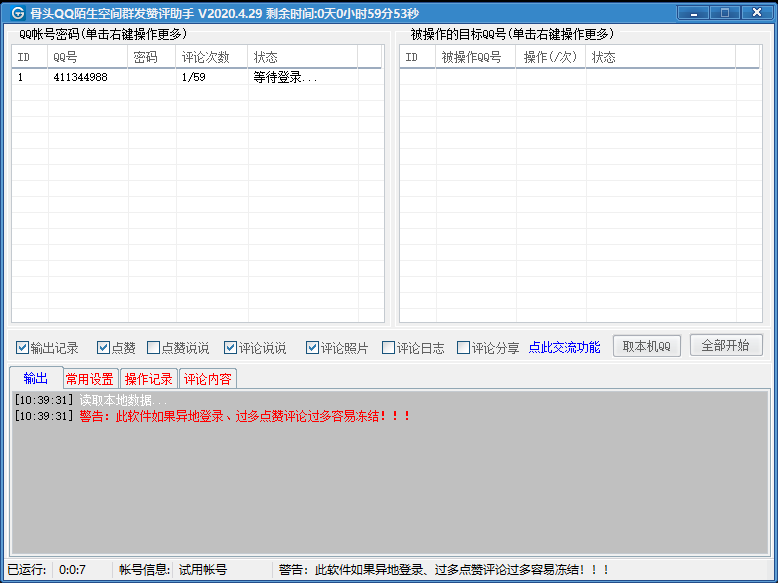Image resolution: width=778 pixels, height=583 pixels.
Task: Click the app logo icon in title bar
Action: pos(18,13)
